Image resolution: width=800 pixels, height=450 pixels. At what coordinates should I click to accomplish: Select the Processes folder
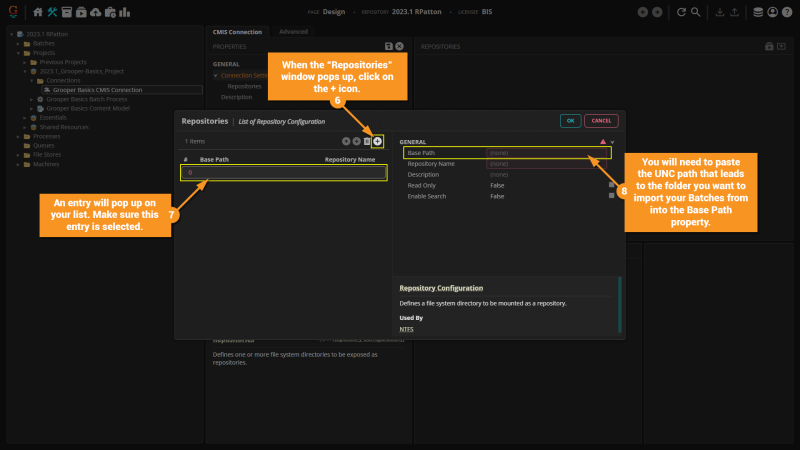point(46,136)
